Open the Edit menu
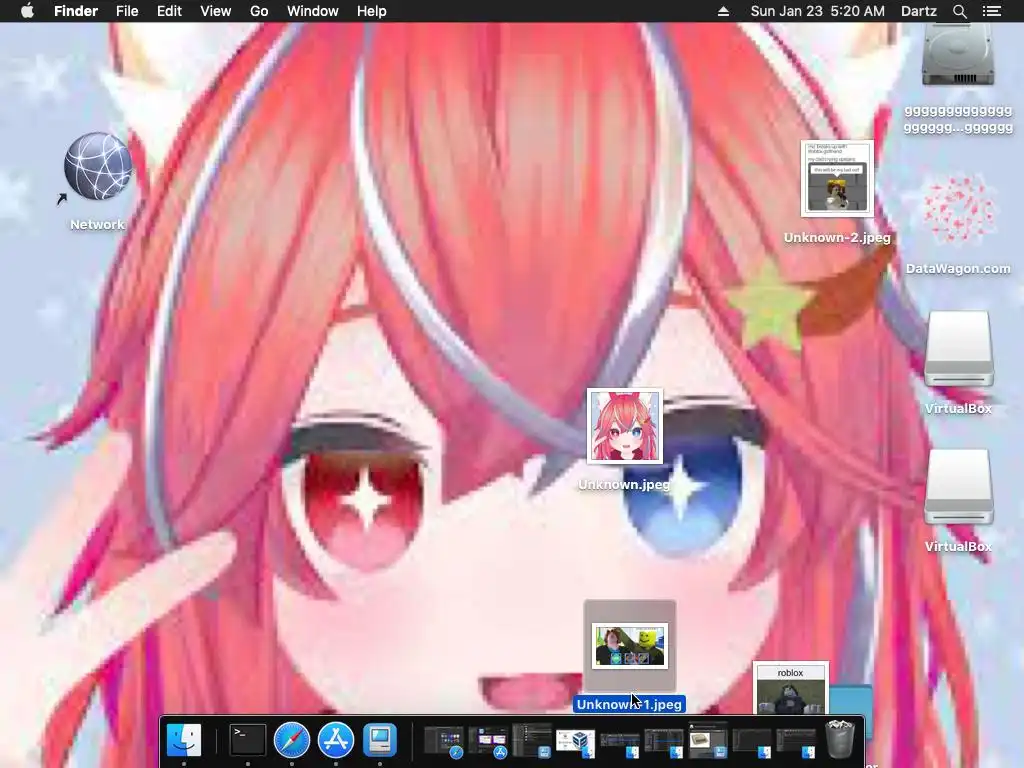Screen dimensions: 1024x768 coord(169,11)
